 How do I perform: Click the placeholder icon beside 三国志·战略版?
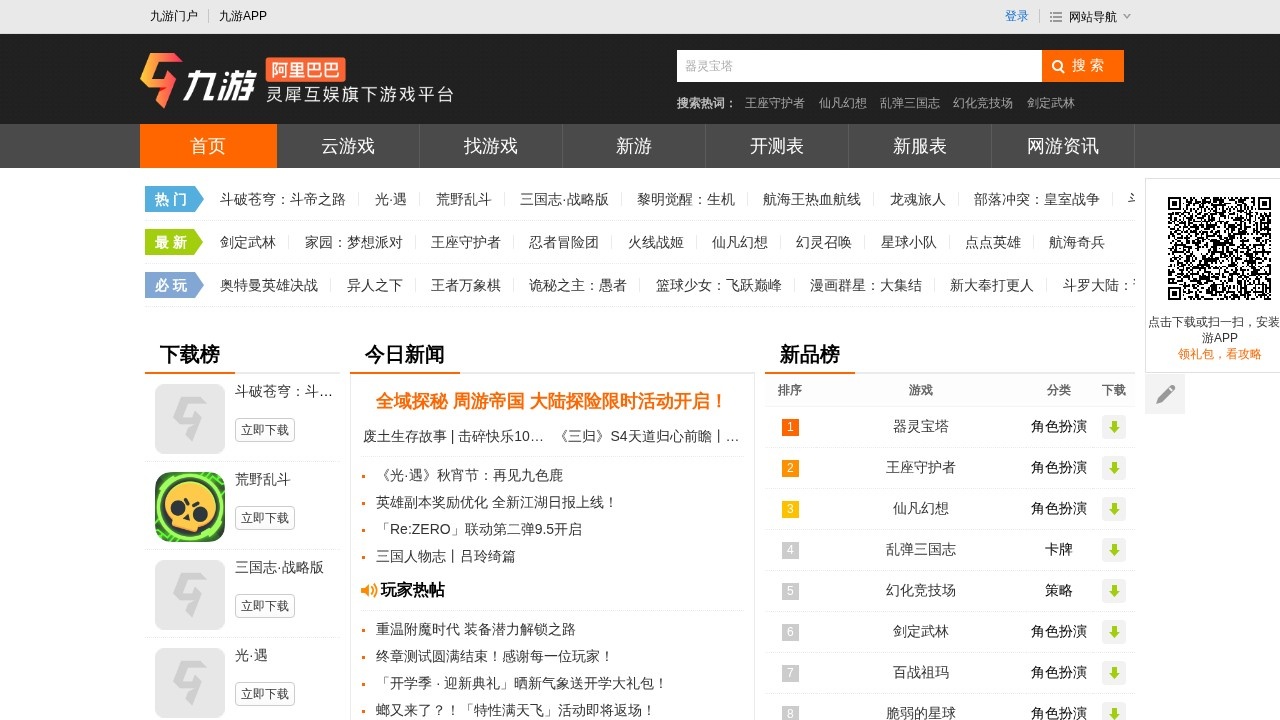pos(190,595)
